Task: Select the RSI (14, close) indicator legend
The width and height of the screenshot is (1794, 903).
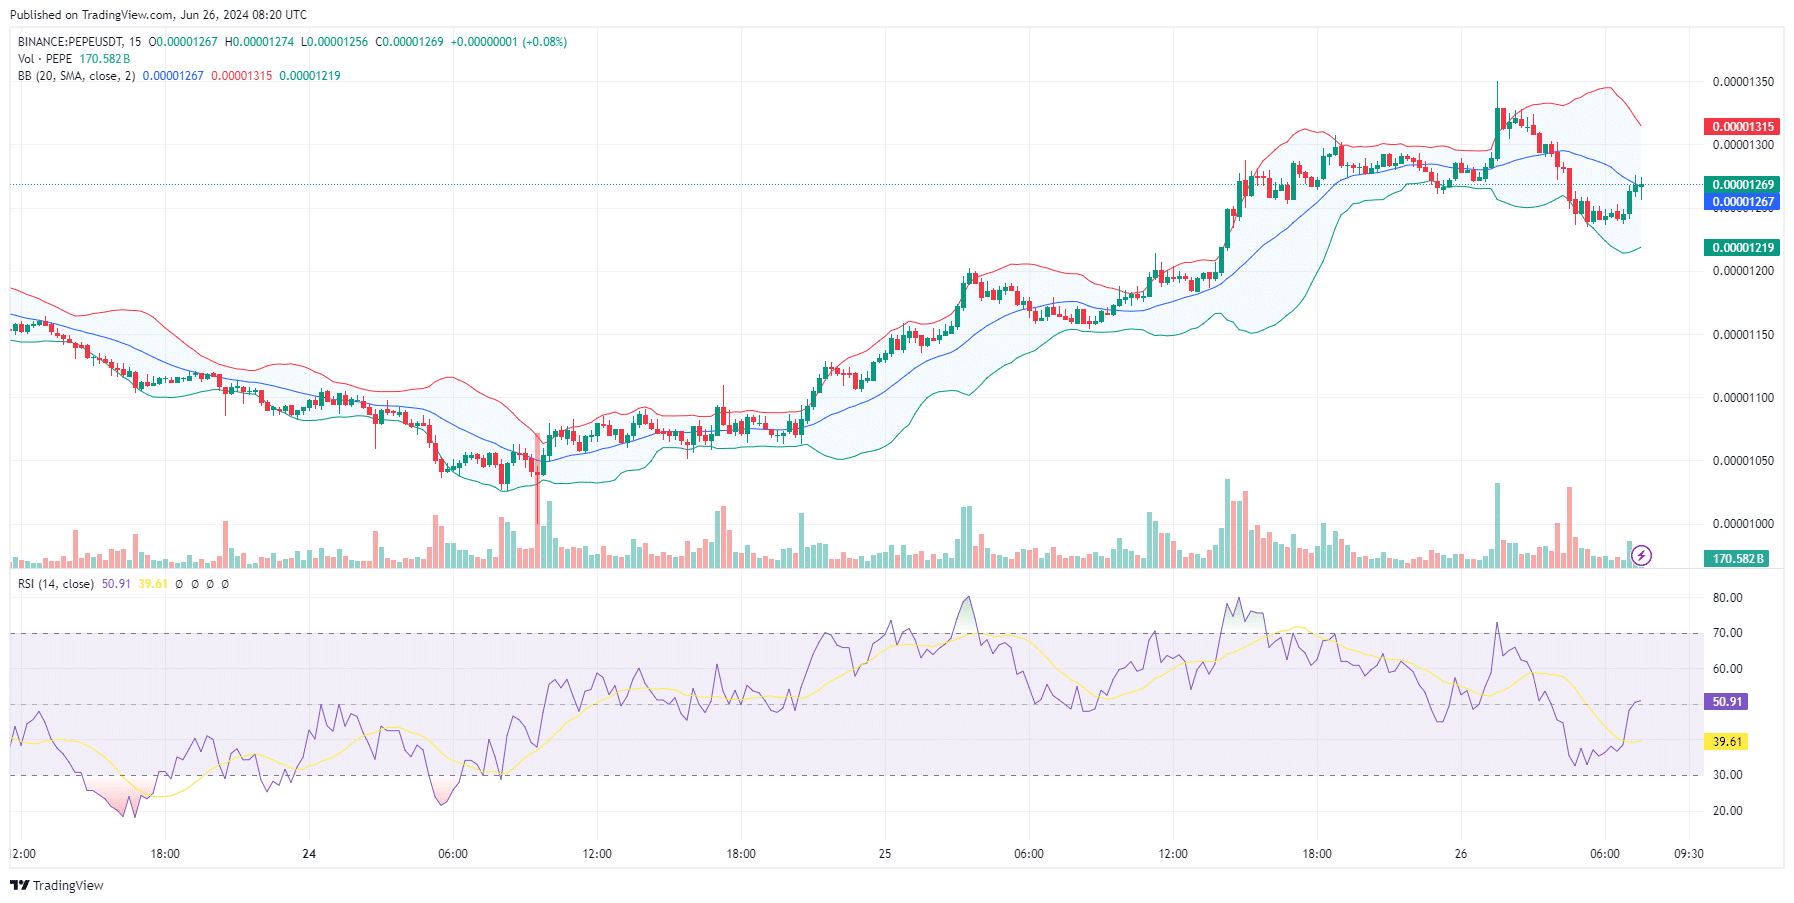Action: pyautogui.click(x=56, y=584)
